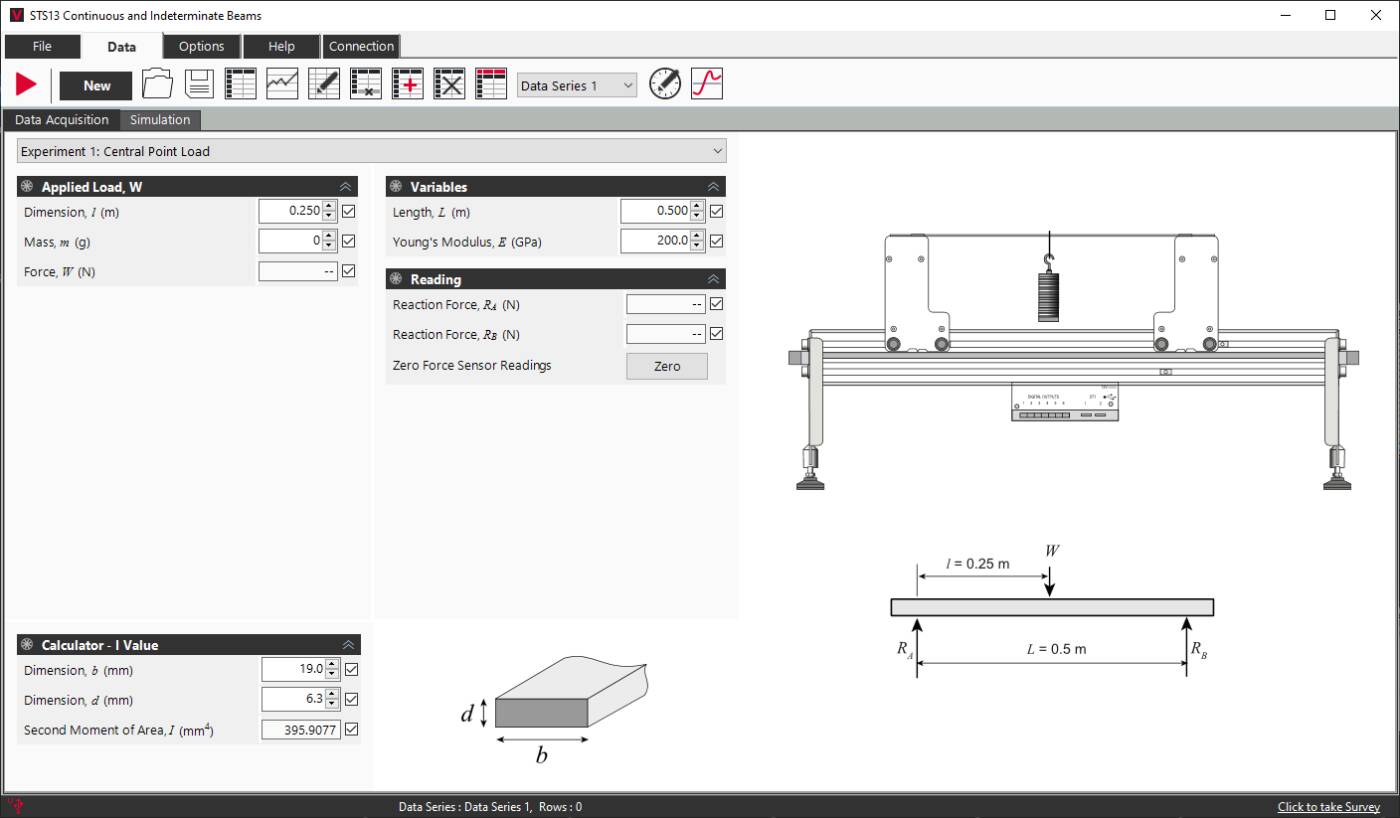Switch to the Simulation tab
This screenshot has width=1400, height=818.
pos(160,119)
